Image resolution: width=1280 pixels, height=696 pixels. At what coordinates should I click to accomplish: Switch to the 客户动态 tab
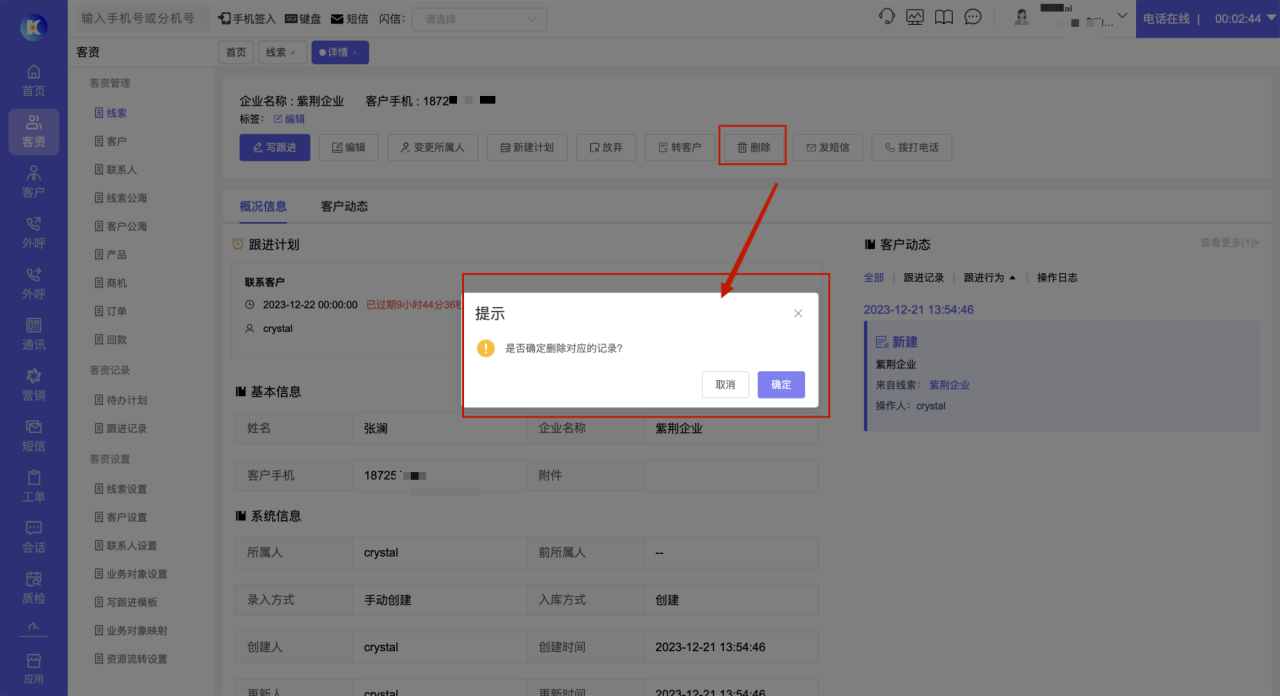click(344, 207)
